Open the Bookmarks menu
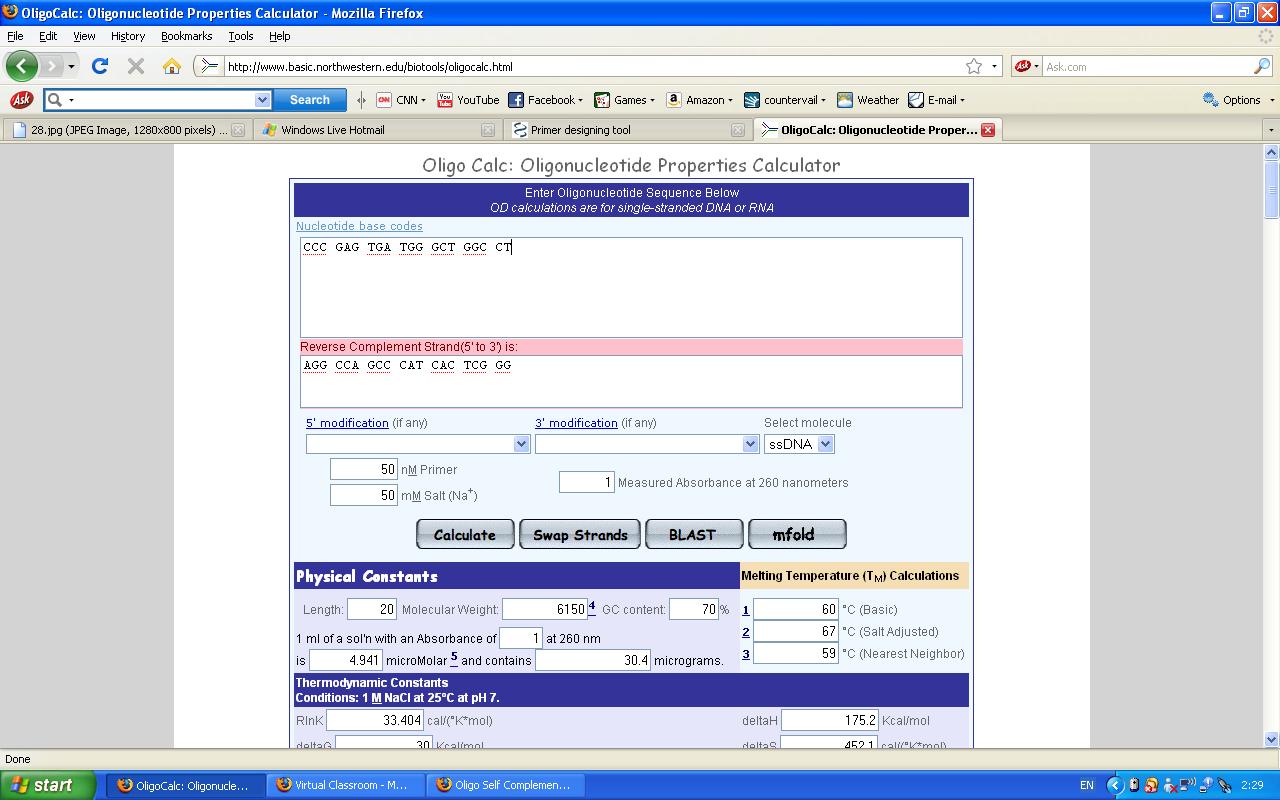The image size is (1280, 800). 186,36
